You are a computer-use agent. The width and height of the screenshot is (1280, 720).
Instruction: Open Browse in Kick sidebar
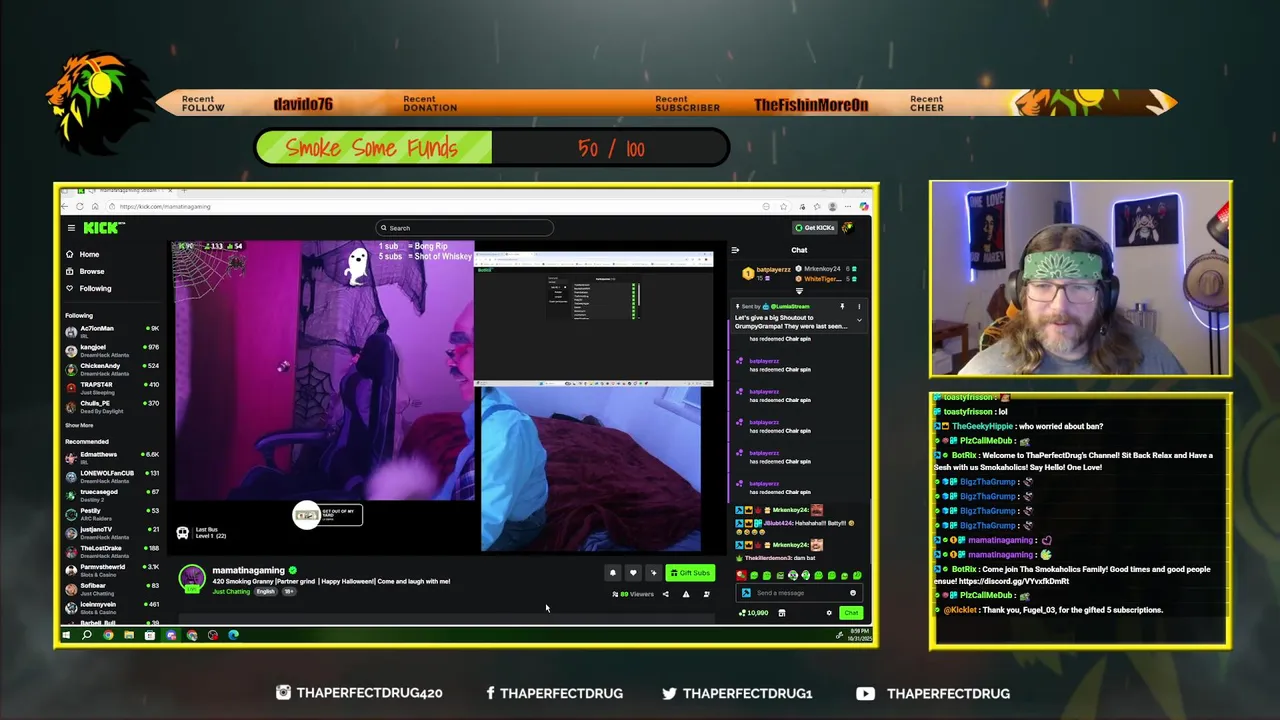click(84, 271)
